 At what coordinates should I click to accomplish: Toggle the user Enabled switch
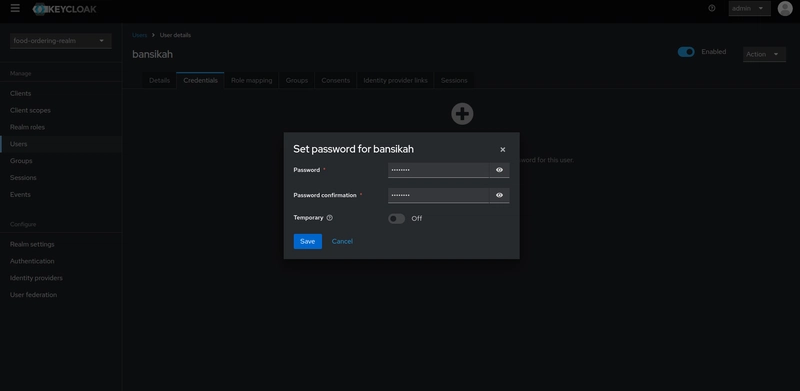pyautogui.click(x=686, y=52)
